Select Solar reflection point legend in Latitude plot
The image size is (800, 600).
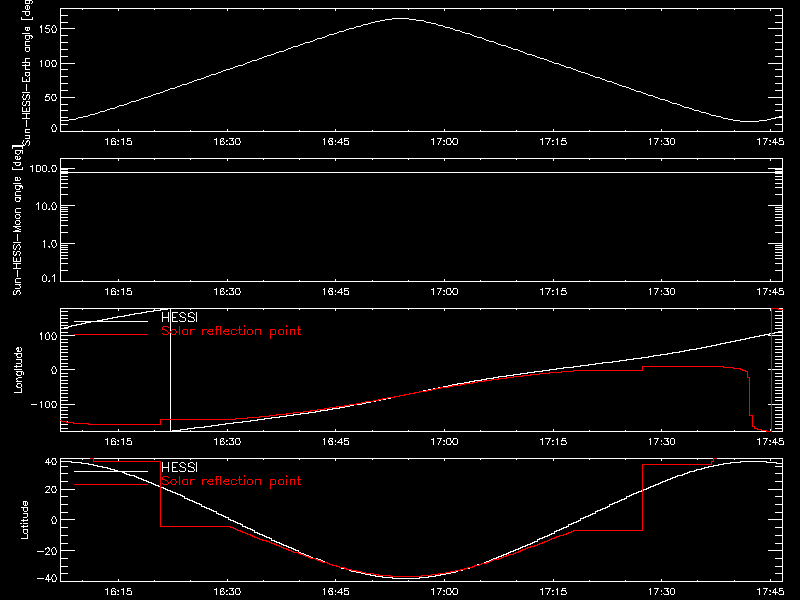[x=231, y=481]
